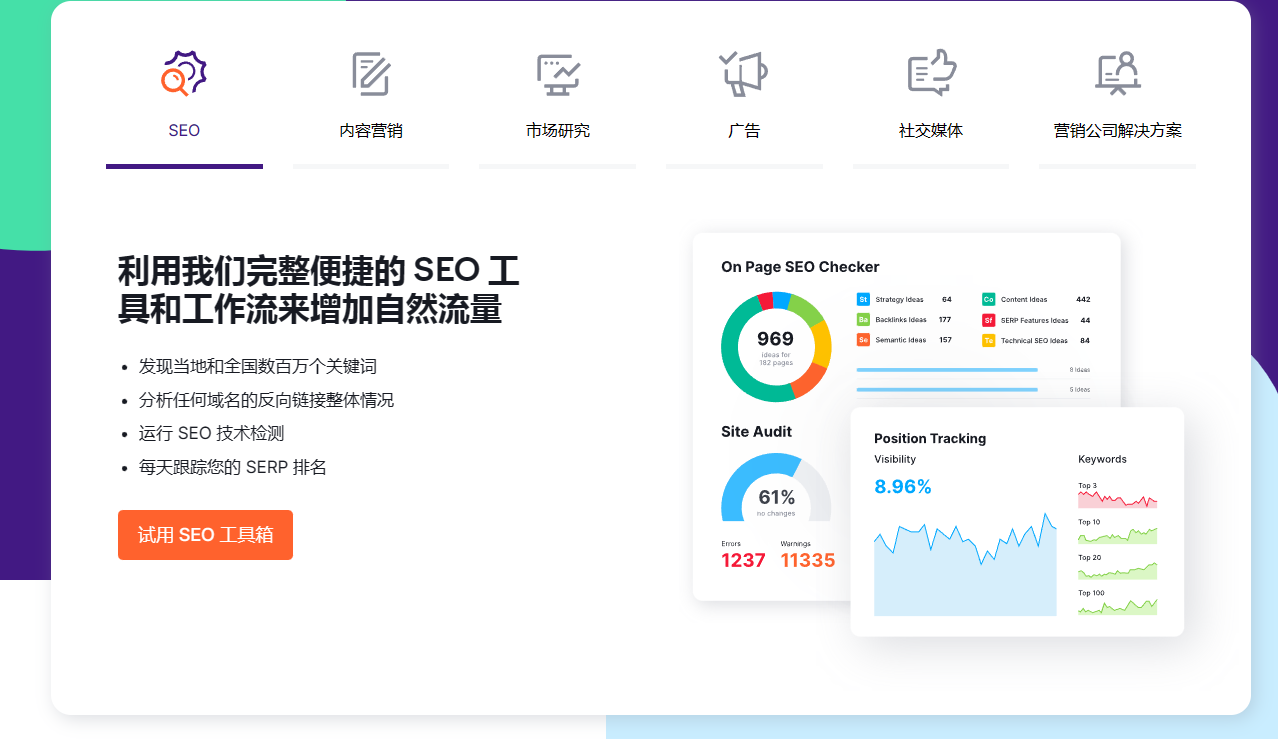Switch to the 市场研究 tab
1278x739 pixels.
[x=558, y=131]
